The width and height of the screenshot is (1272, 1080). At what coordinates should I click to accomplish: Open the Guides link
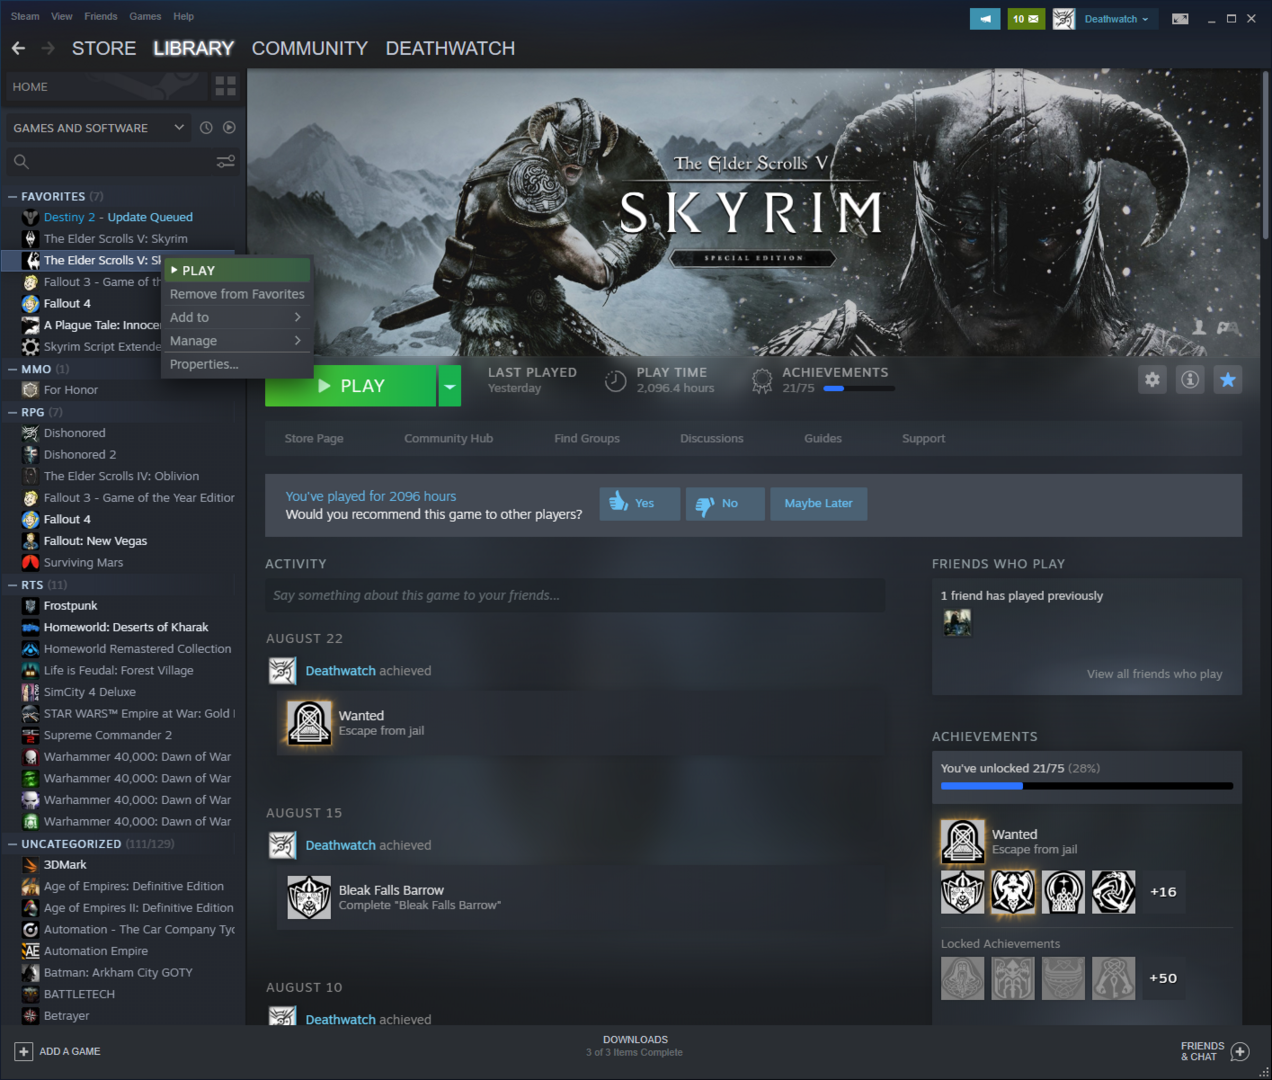pyautogui.click(x=823, y=439)
